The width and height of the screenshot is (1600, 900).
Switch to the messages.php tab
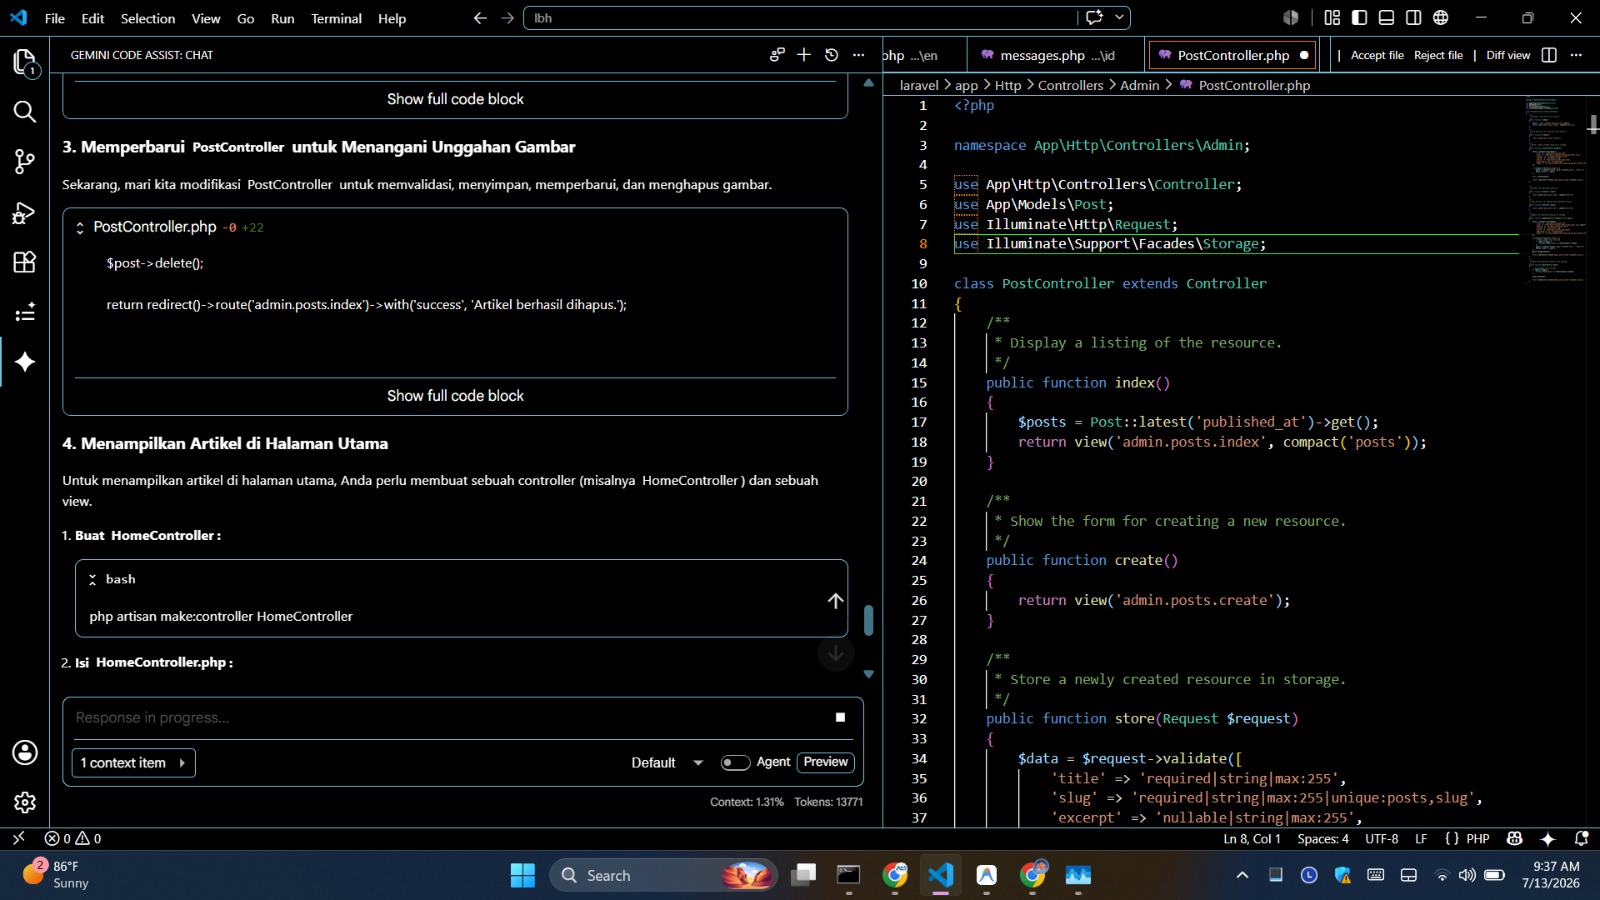[x=1047, y=55]
